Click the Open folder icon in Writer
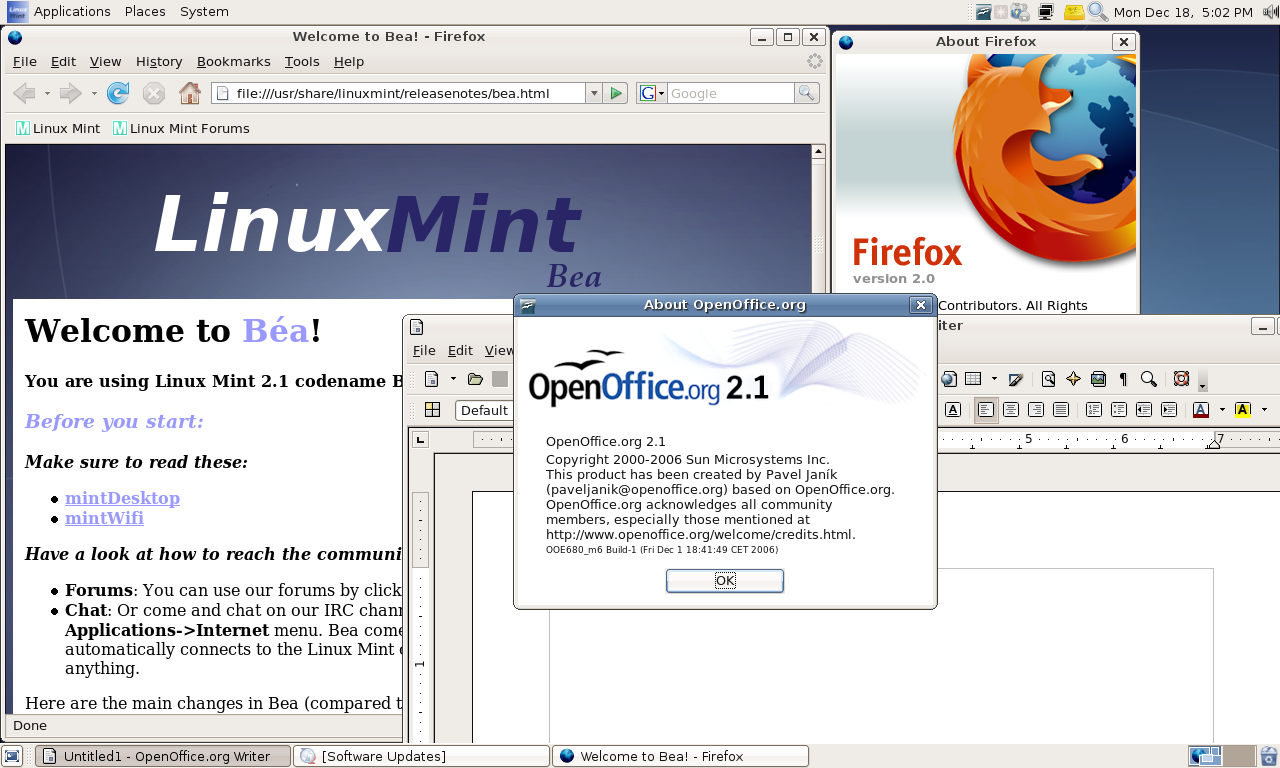 475,379
